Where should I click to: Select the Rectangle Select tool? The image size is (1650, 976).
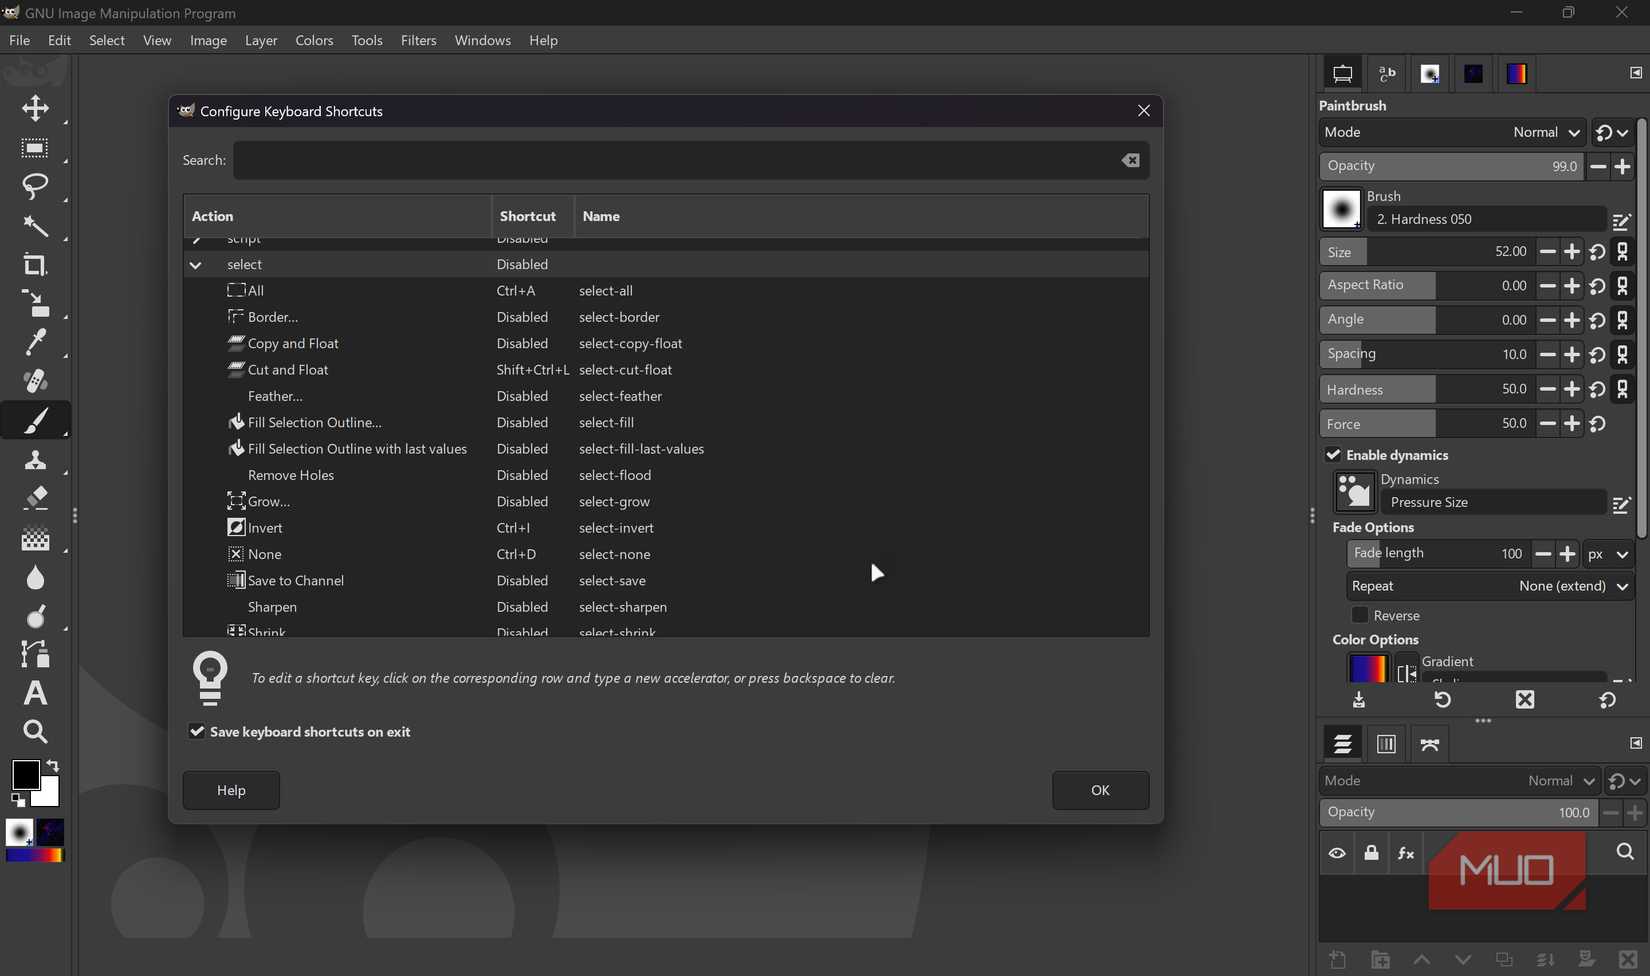(x=35, y=148)
